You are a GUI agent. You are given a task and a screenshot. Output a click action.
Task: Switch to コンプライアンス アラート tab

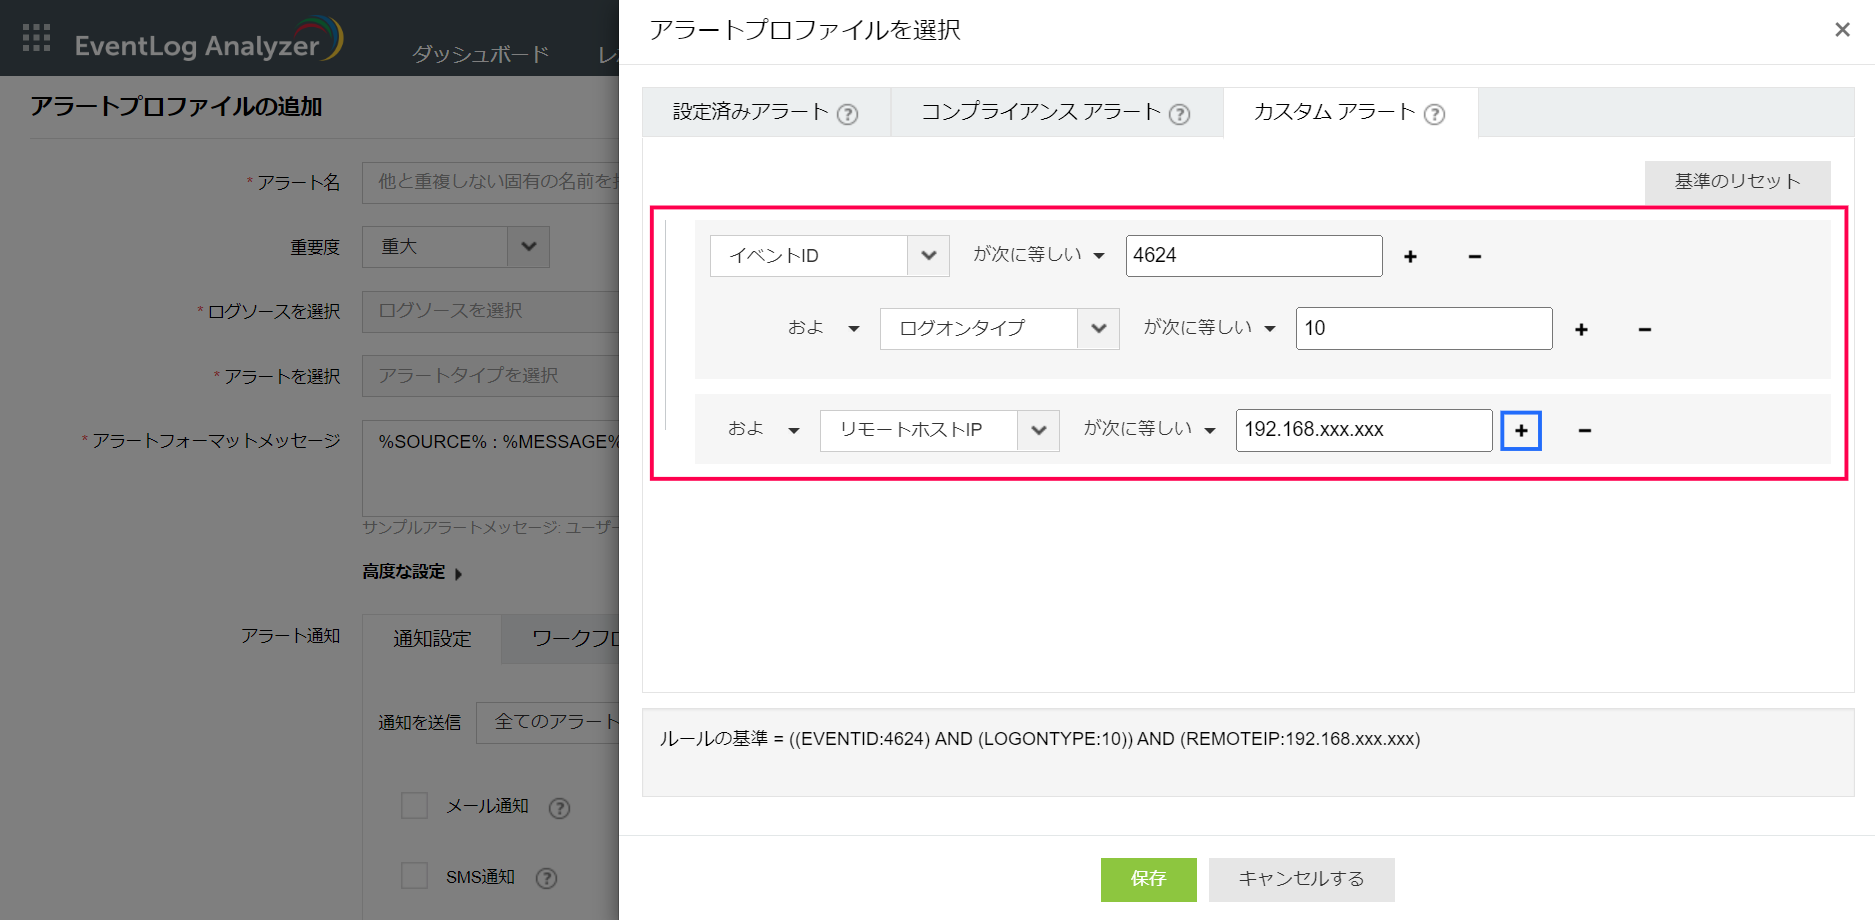[1040, 112]
